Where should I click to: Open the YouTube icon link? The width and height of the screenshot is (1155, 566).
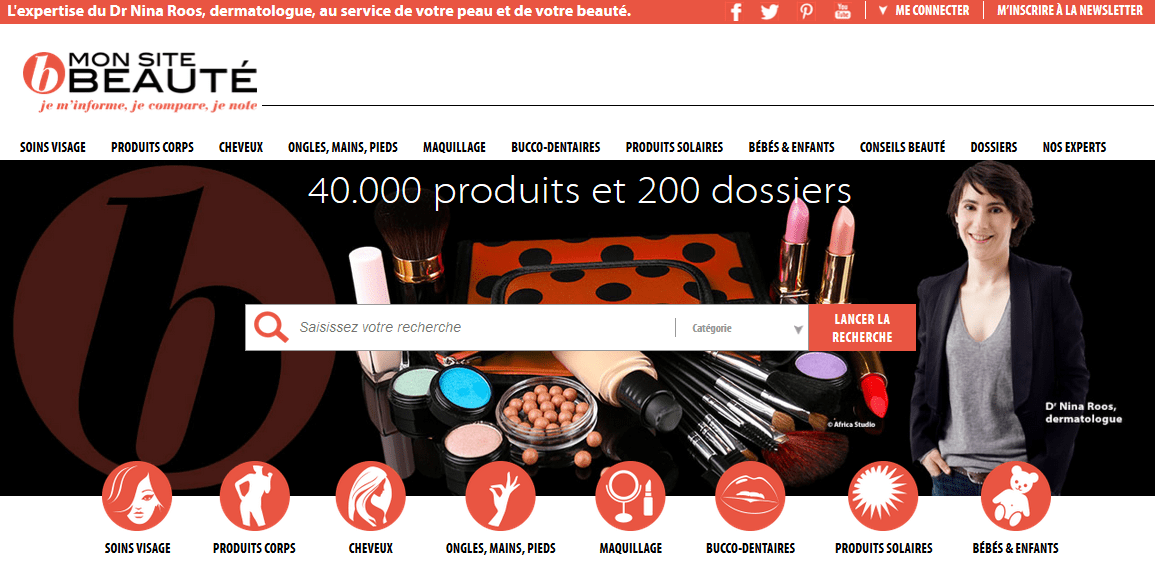(843, 11)
